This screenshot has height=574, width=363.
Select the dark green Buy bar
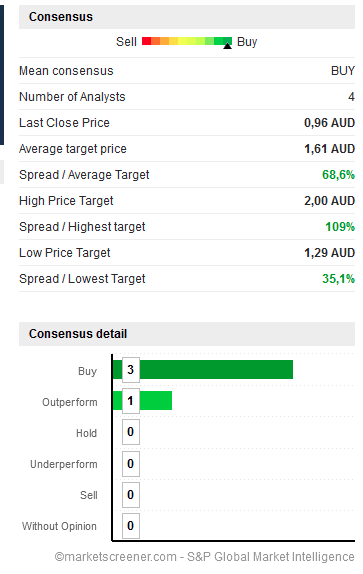(203, 369)
